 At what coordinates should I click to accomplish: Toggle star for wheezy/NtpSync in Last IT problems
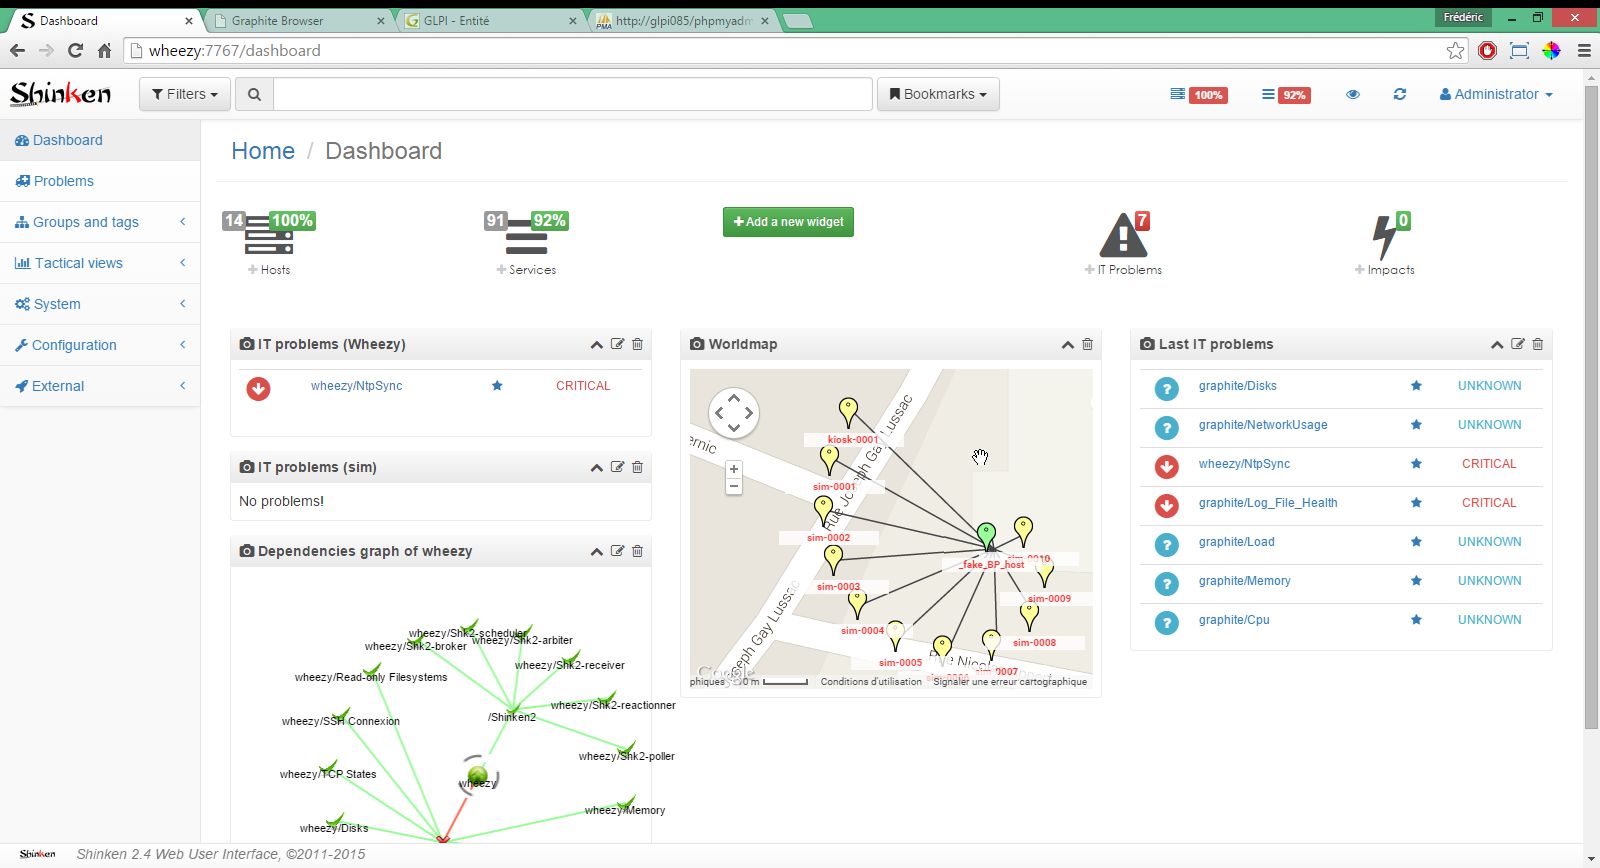click(1416, 463)
